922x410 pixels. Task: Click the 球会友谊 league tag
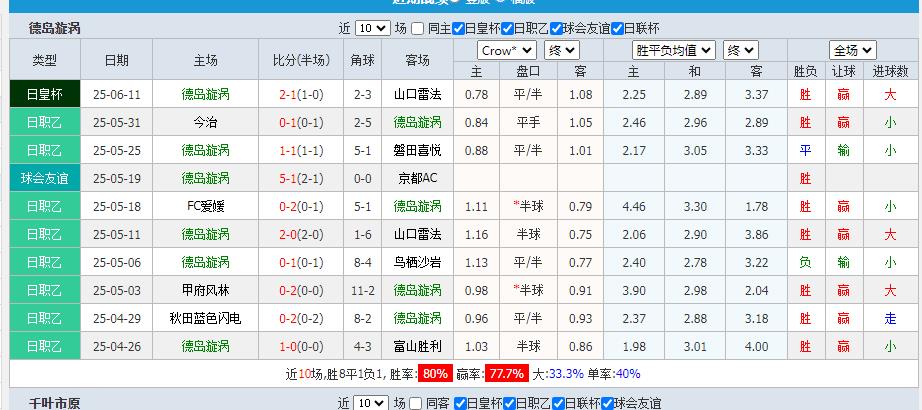44,179
